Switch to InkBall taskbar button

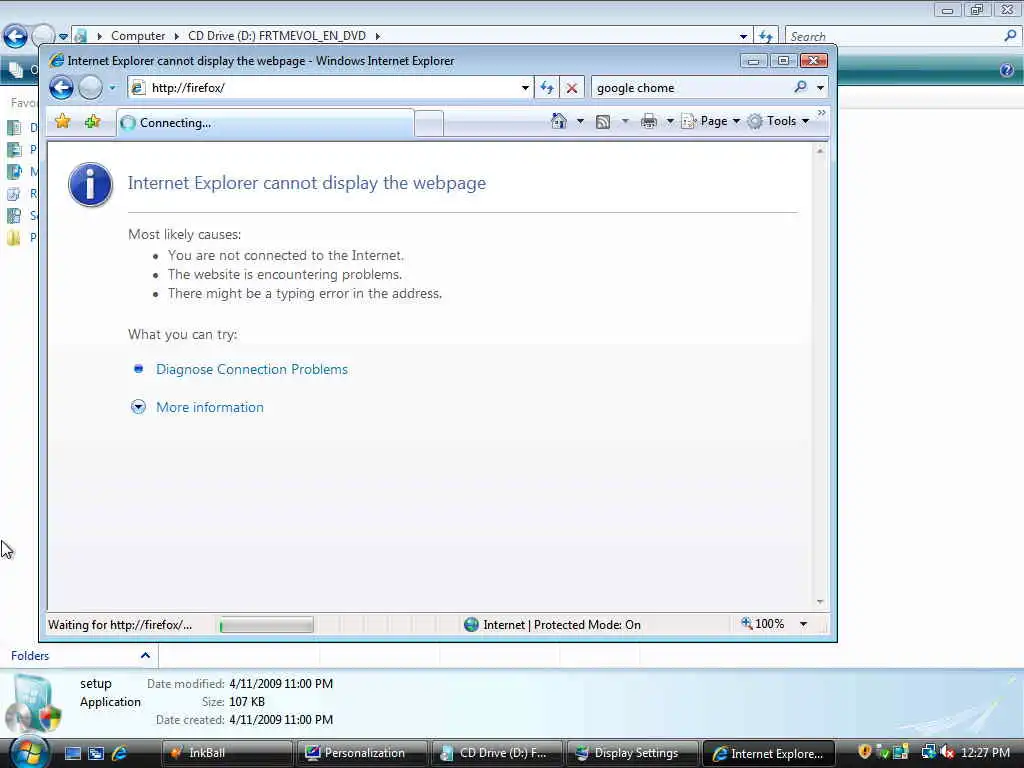[227, 753]
